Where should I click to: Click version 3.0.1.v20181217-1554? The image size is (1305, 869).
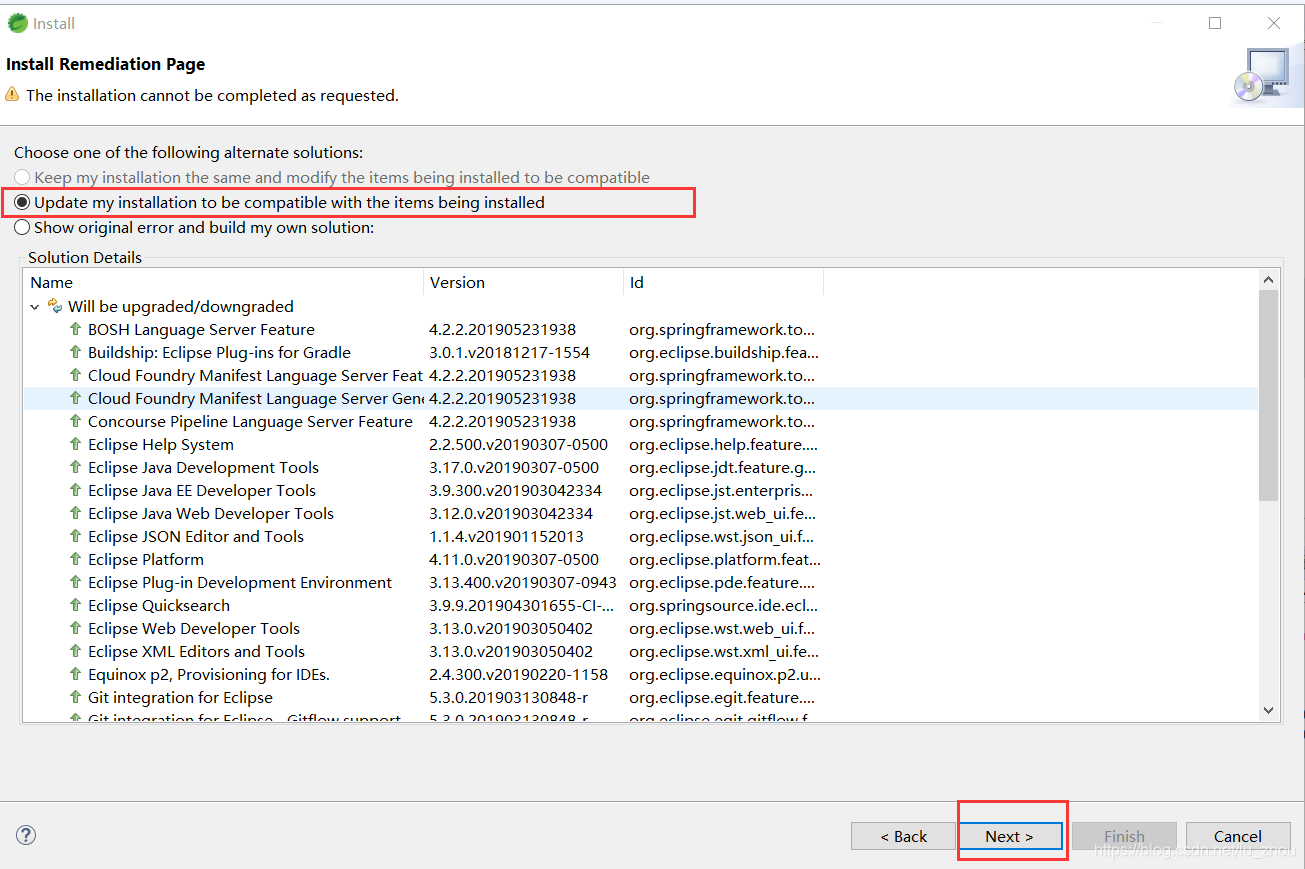click(509, 352)
